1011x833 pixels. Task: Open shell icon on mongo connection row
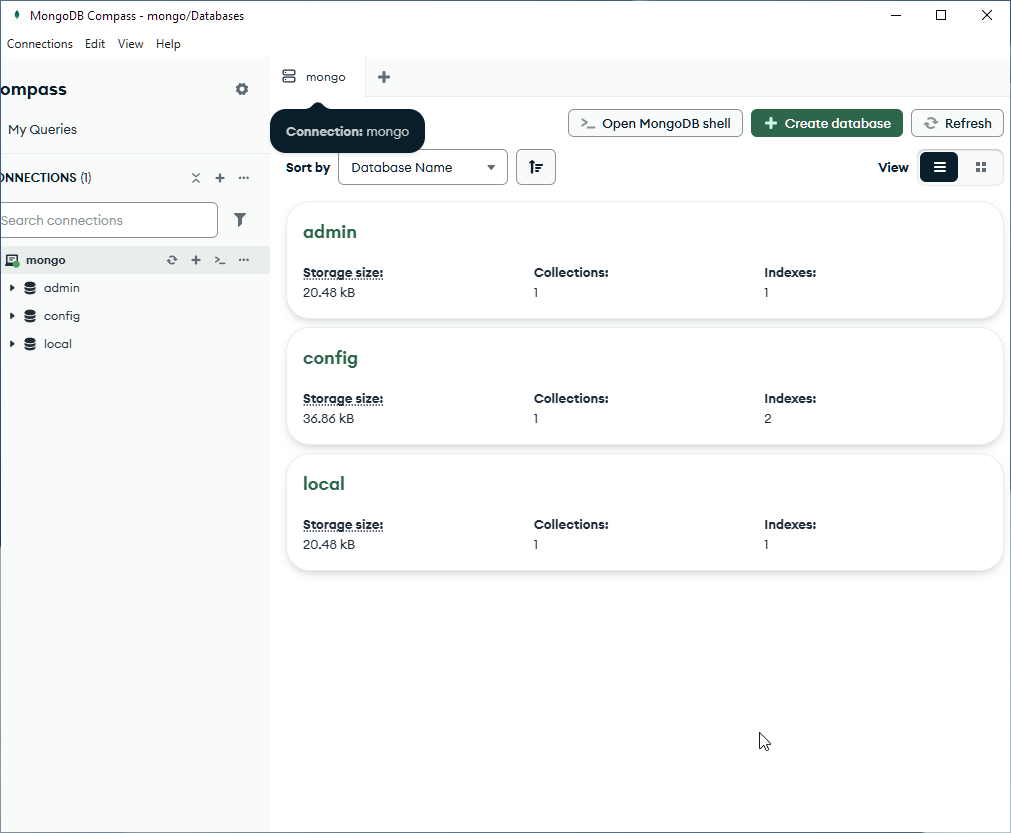tap(220, 260)
